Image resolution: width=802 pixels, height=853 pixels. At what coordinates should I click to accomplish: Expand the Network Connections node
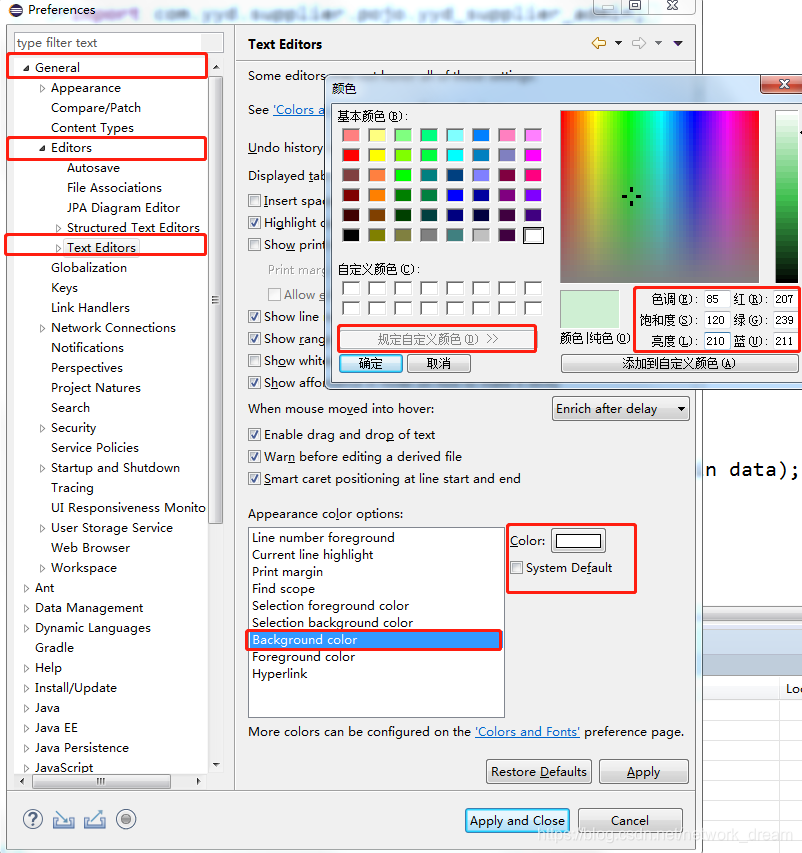click(42, 328)
